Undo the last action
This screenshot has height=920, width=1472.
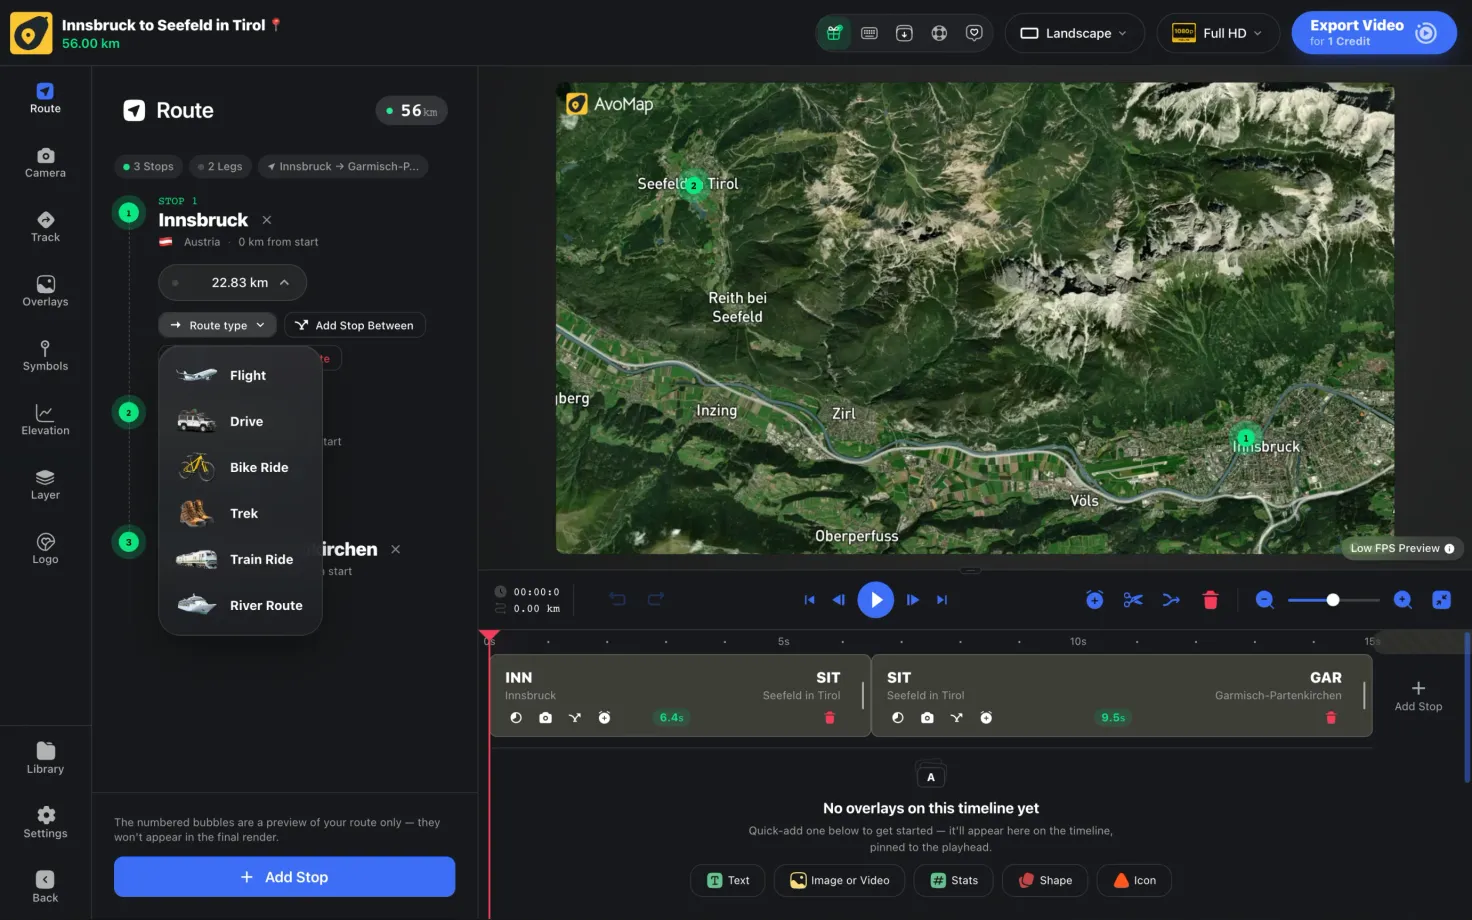[617, 599]
